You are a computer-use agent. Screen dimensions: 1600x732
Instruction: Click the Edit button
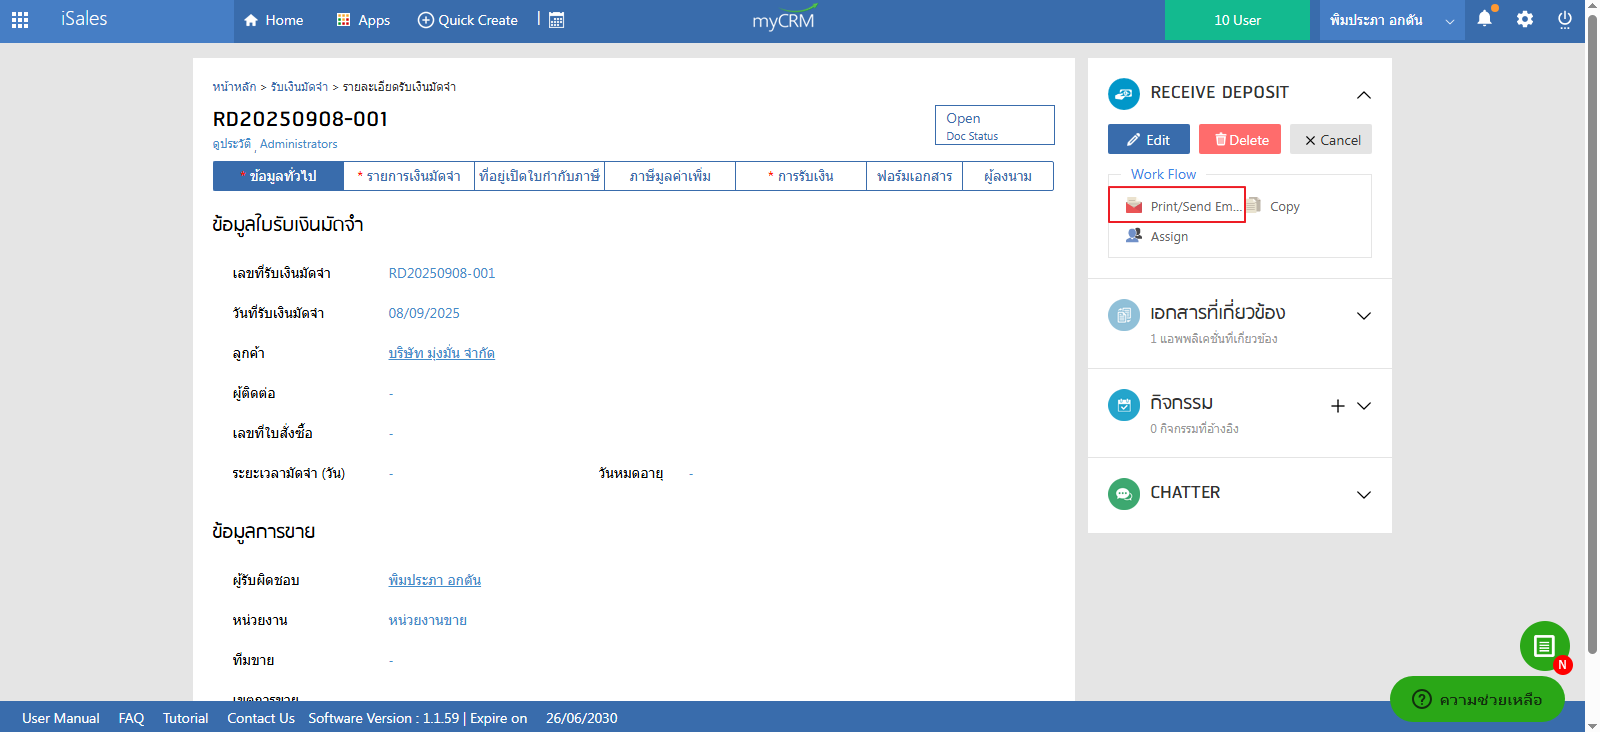point(1148,140)
